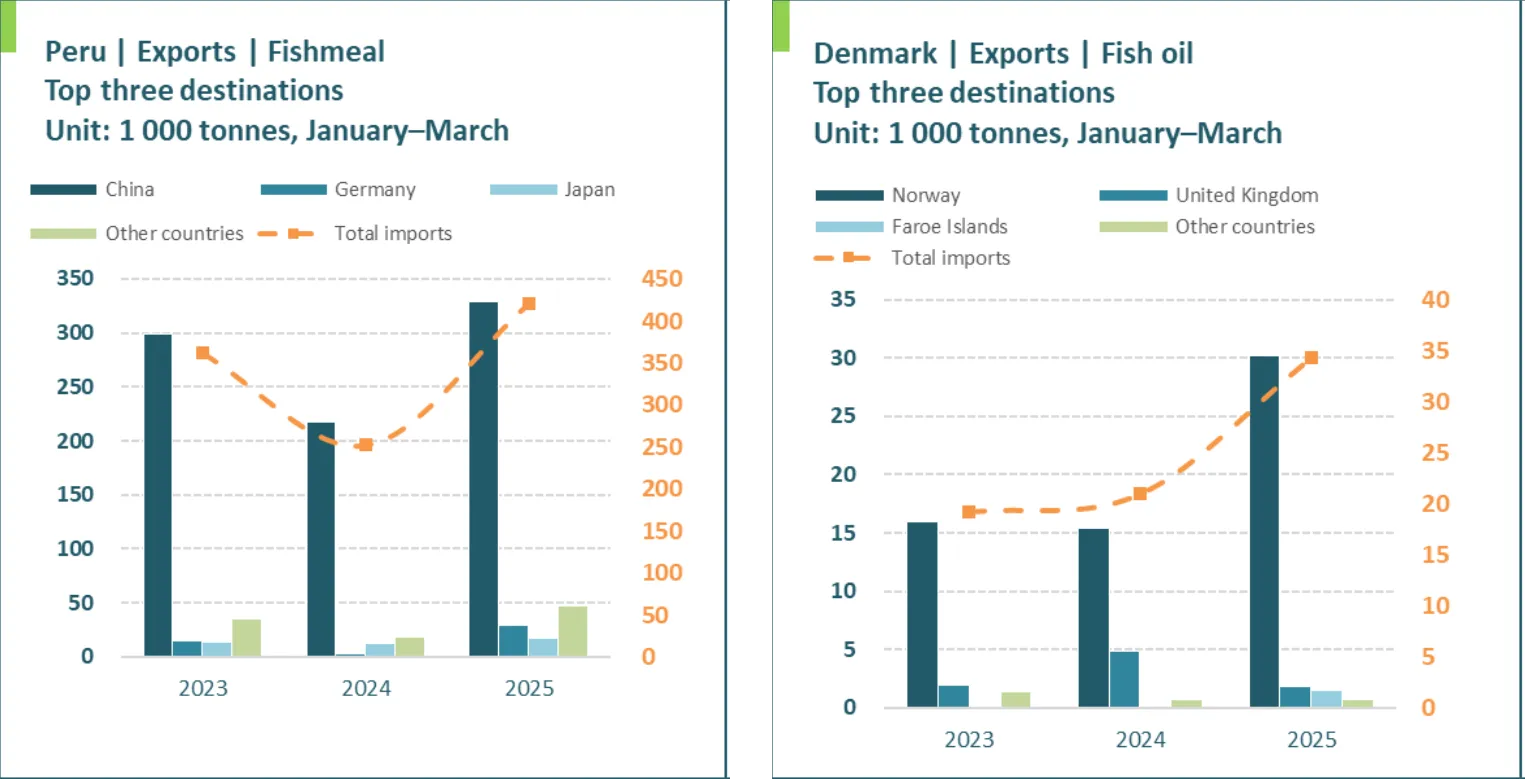Select the Norway legend swatch

849,196
